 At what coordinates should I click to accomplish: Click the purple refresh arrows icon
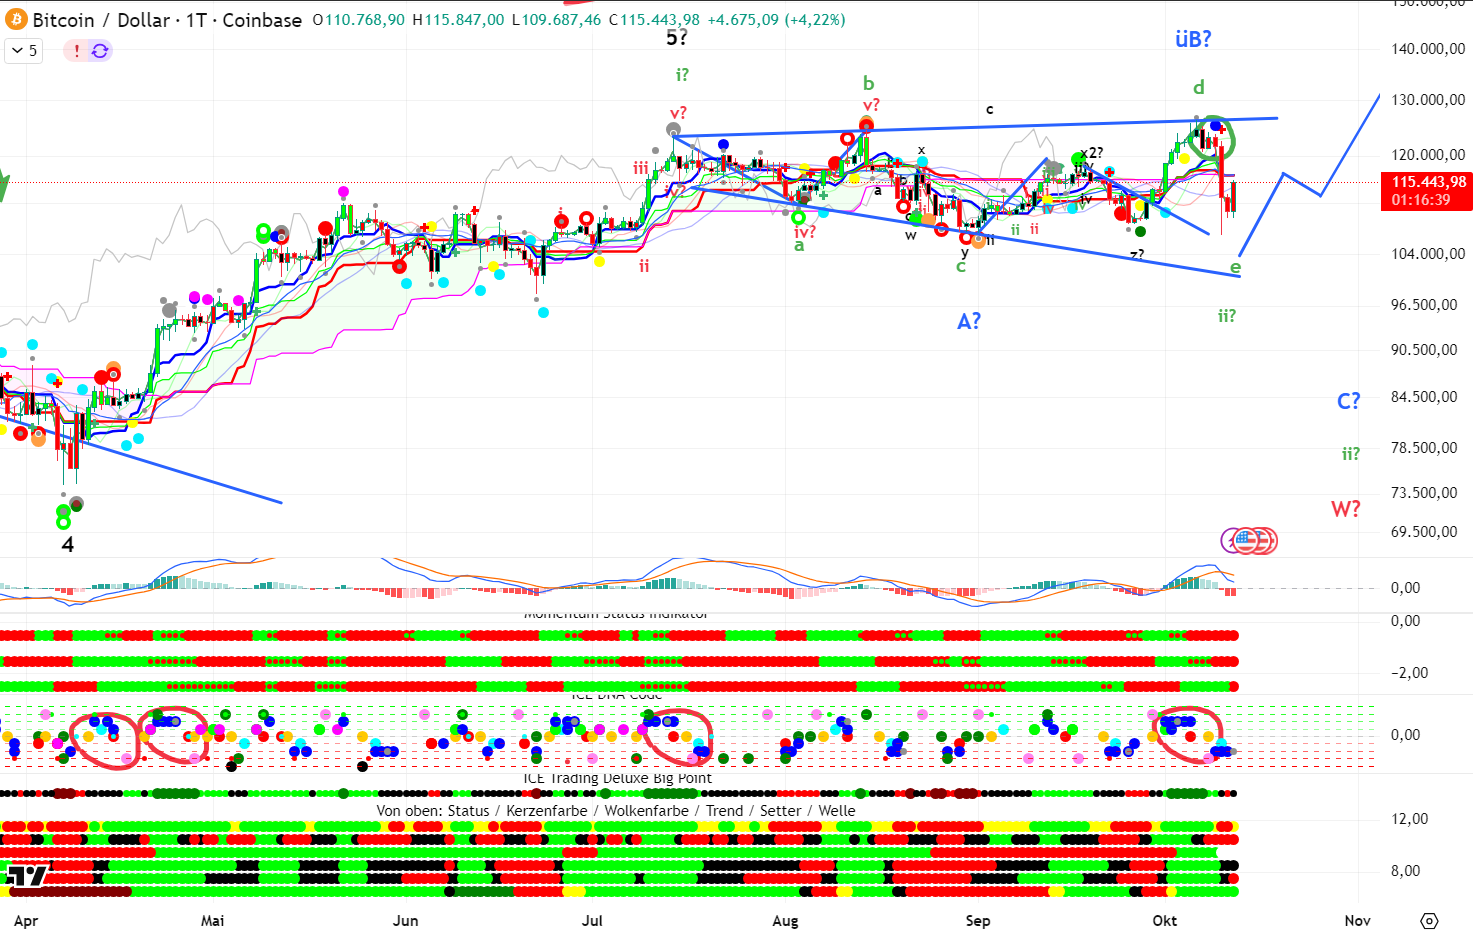coord(100,50)
